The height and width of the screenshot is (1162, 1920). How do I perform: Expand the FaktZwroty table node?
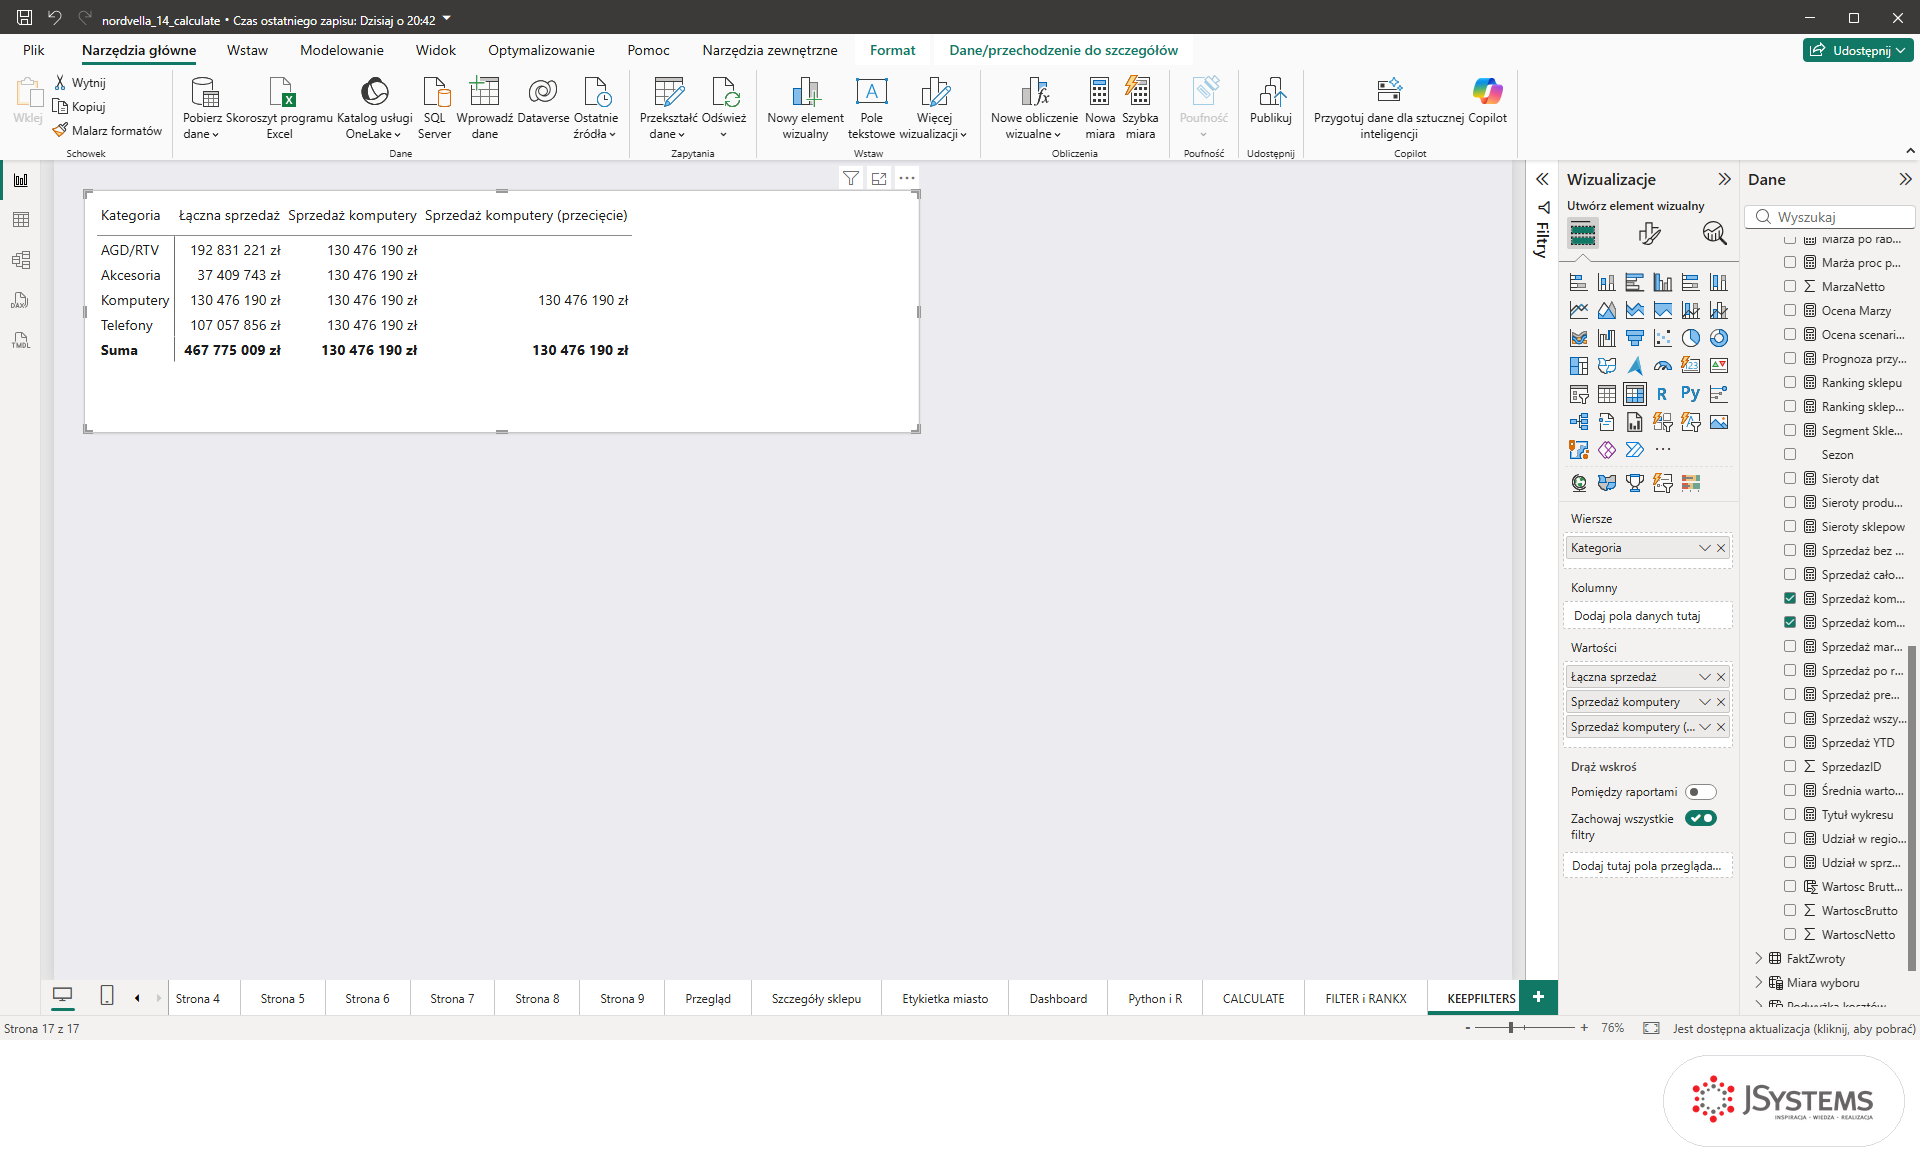coord(1759,958)
